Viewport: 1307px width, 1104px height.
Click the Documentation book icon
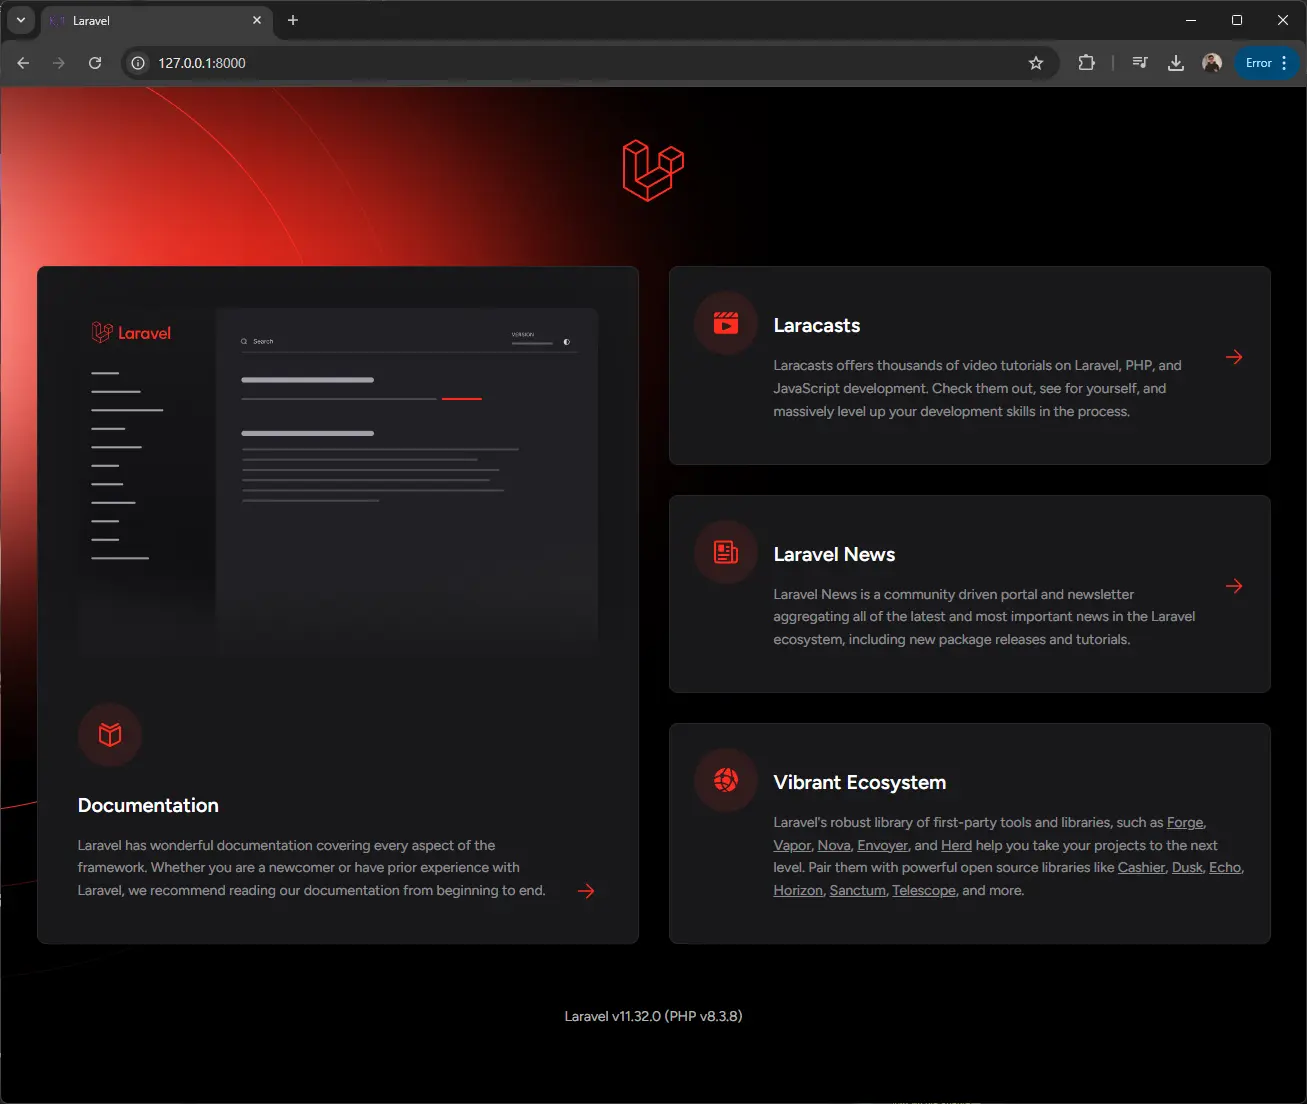110,735
